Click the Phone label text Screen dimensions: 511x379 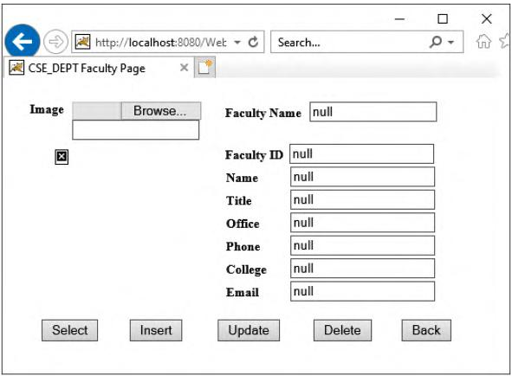243,247
